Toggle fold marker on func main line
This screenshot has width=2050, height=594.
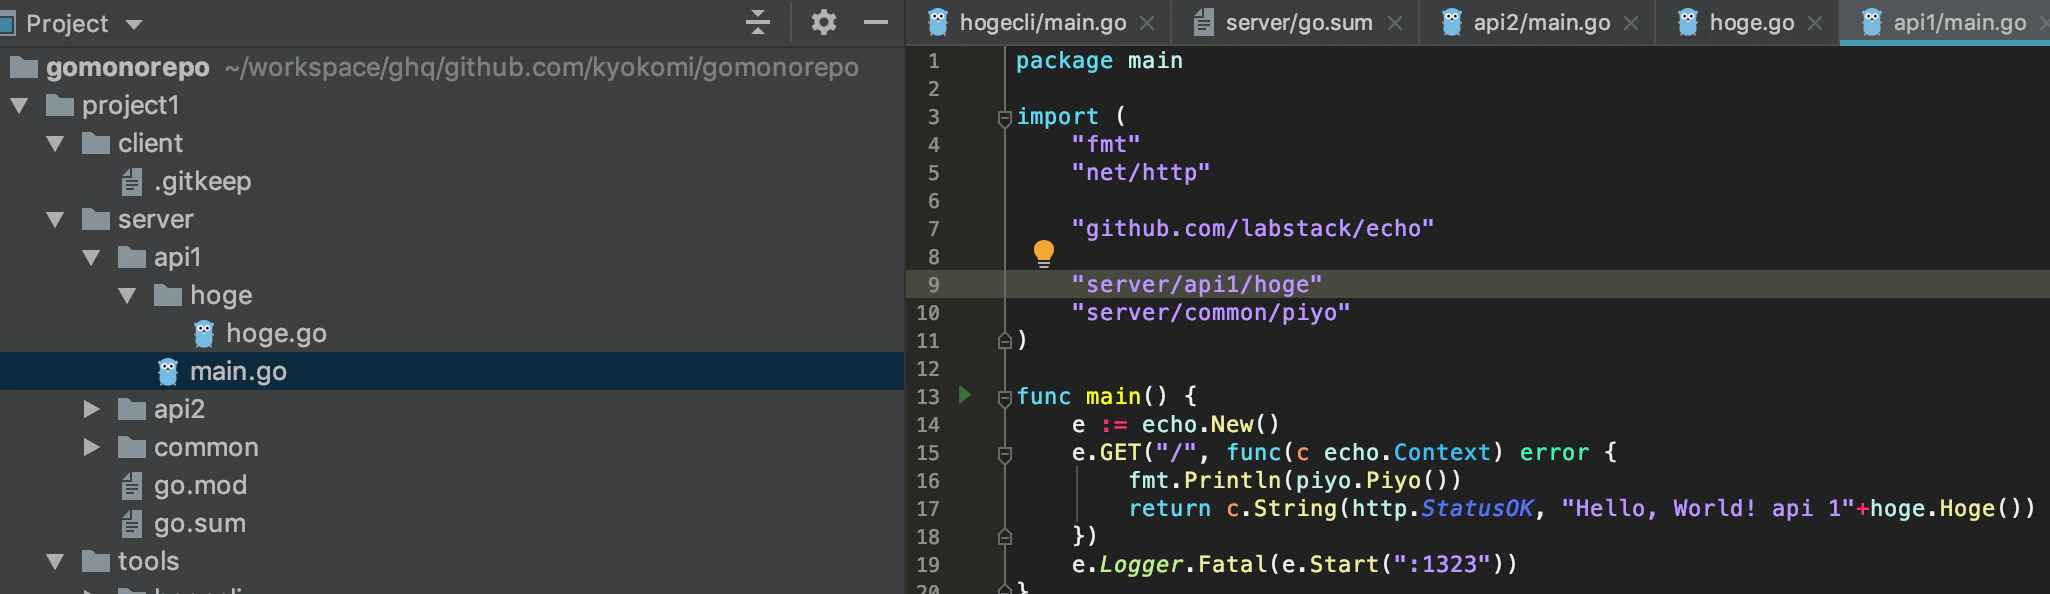coord(1004,398)
